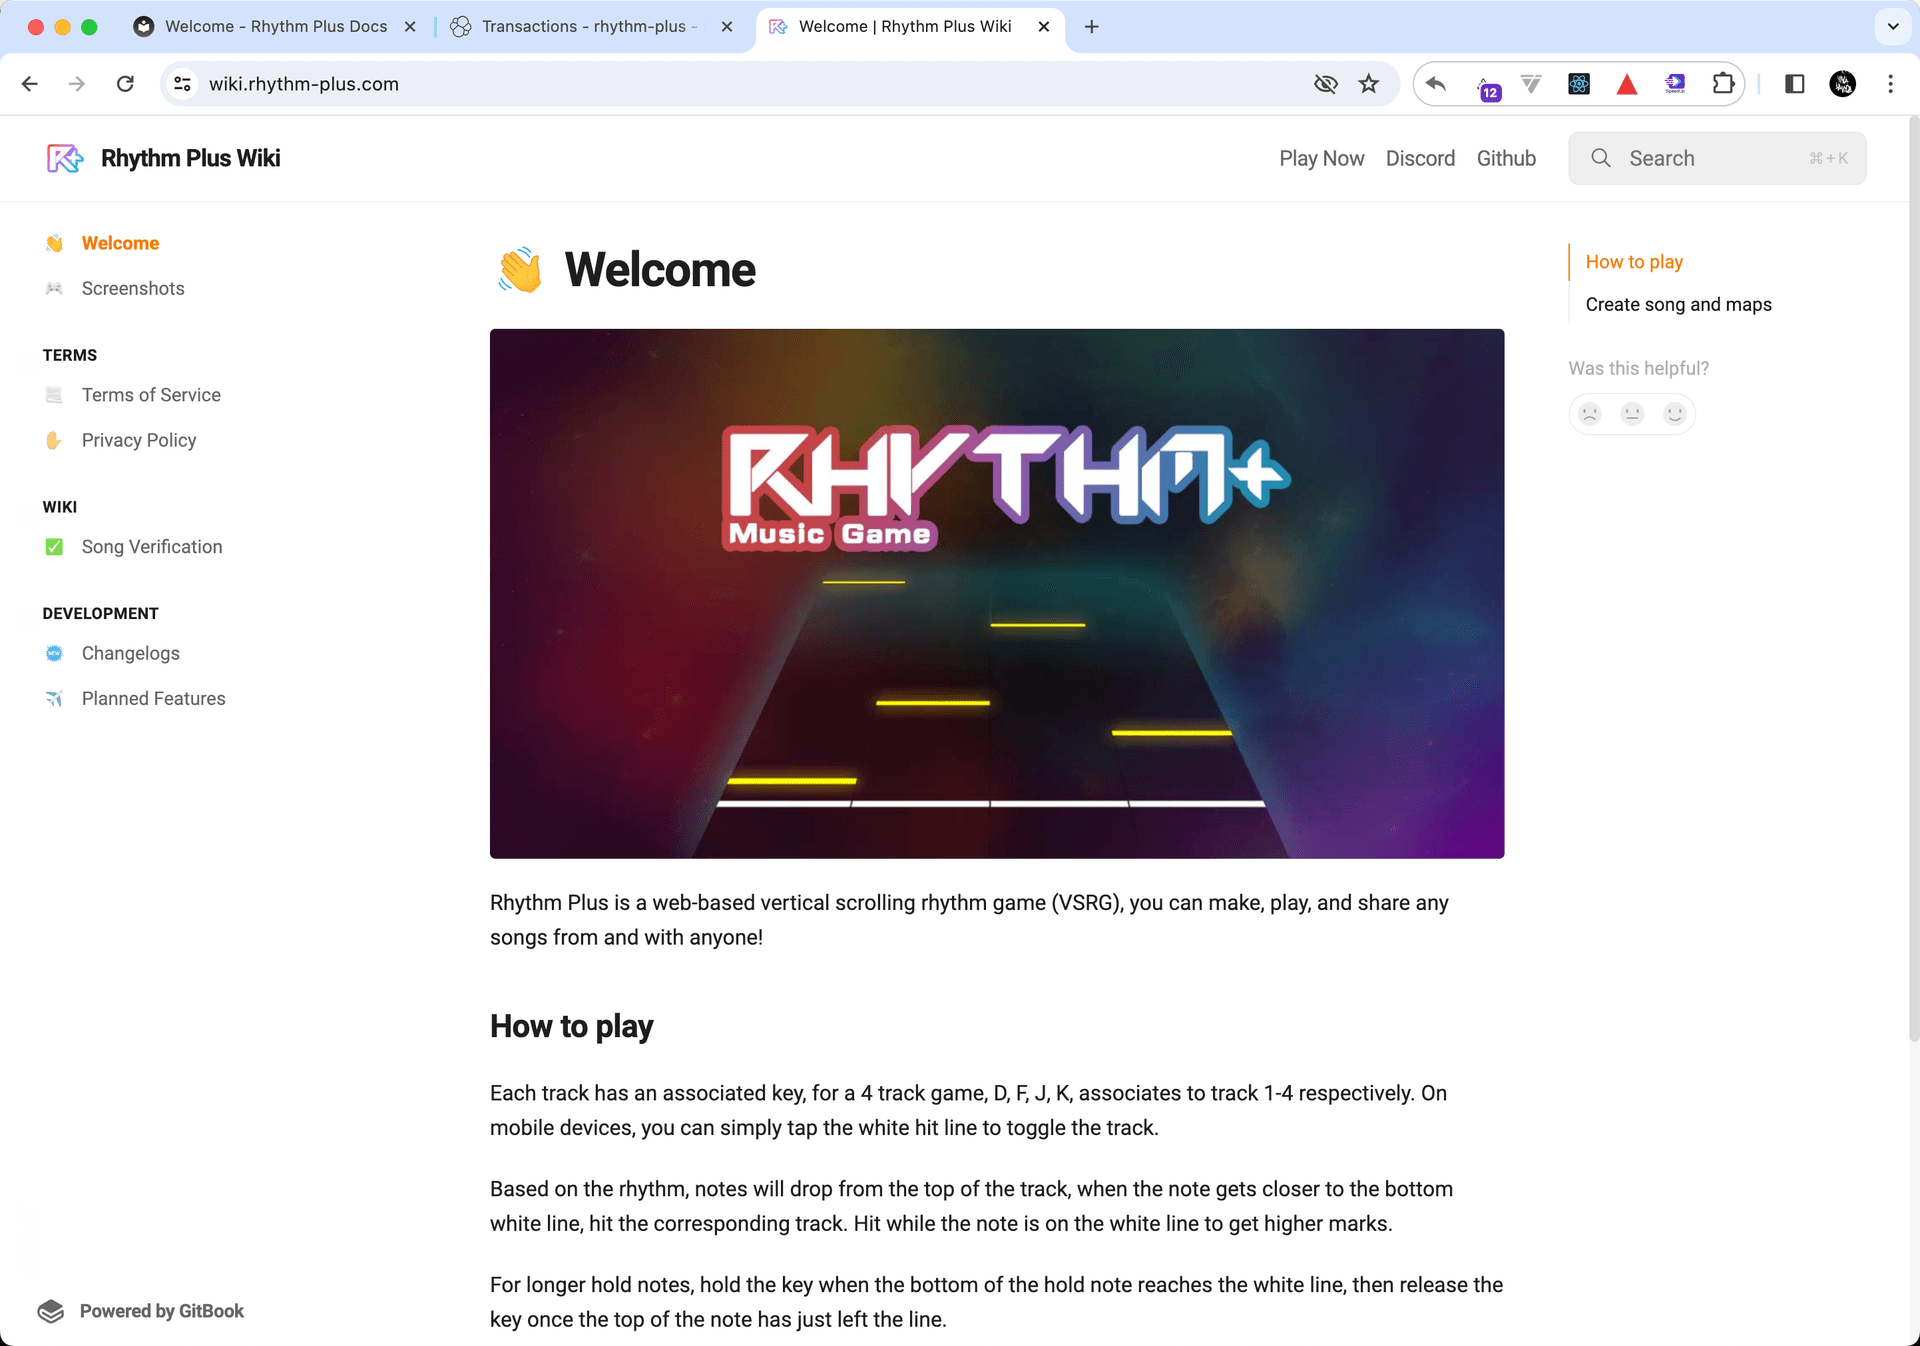The height and width of the screenshot is (1346, 1920).
Task: Expand the tab search dropdown arrow
Action: tap(1893, 27)
